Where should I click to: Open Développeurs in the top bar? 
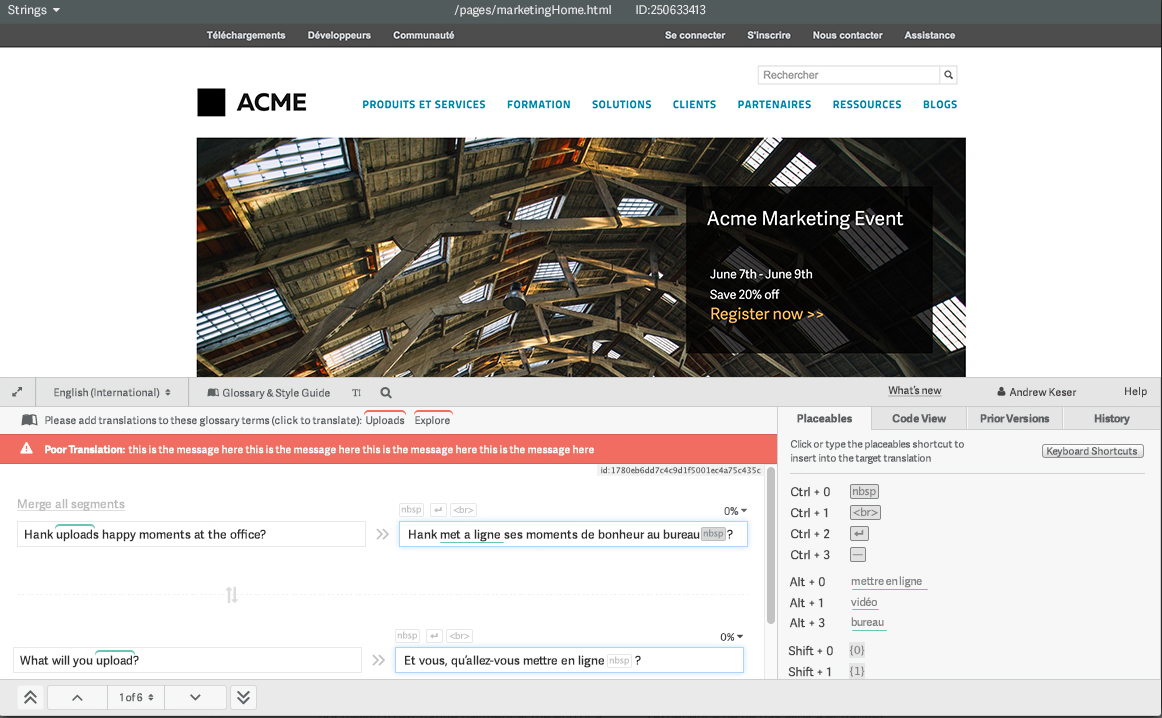339,35
